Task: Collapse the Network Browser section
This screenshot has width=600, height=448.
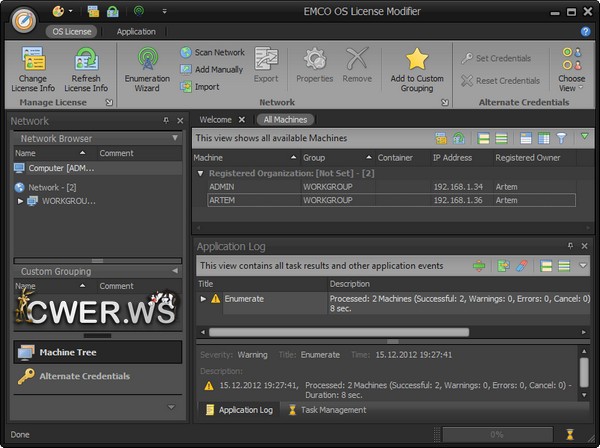Action: pyautogui.click(x=176, y=138)
